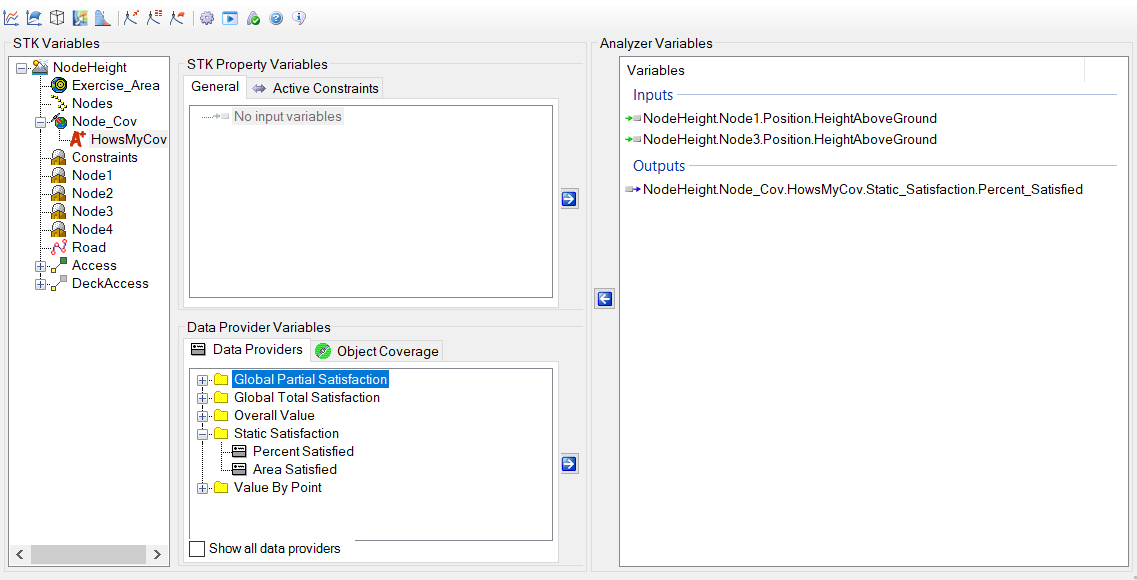Image resolution: width=1137 pixels, height=580 pixels.
Task: Select Percent Satisfied data provider
Action: [302, 452]
